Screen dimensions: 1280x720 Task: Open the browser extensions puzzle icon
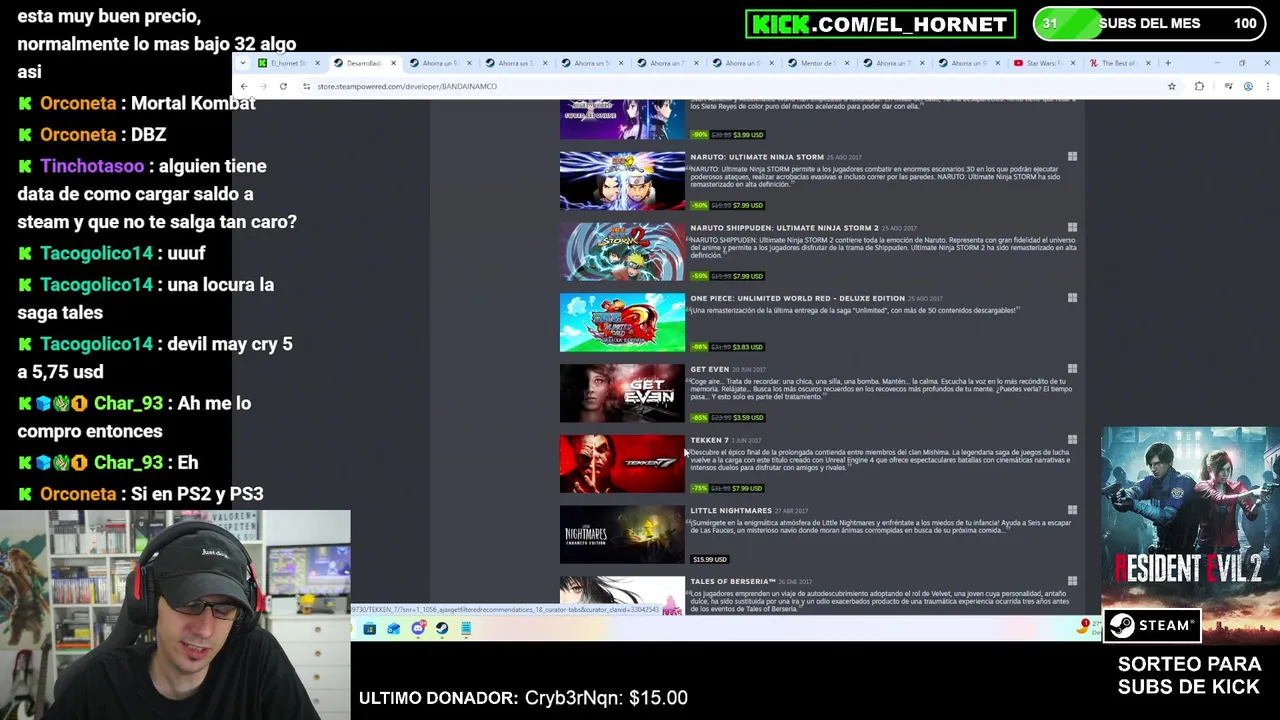coord(1199,86)
